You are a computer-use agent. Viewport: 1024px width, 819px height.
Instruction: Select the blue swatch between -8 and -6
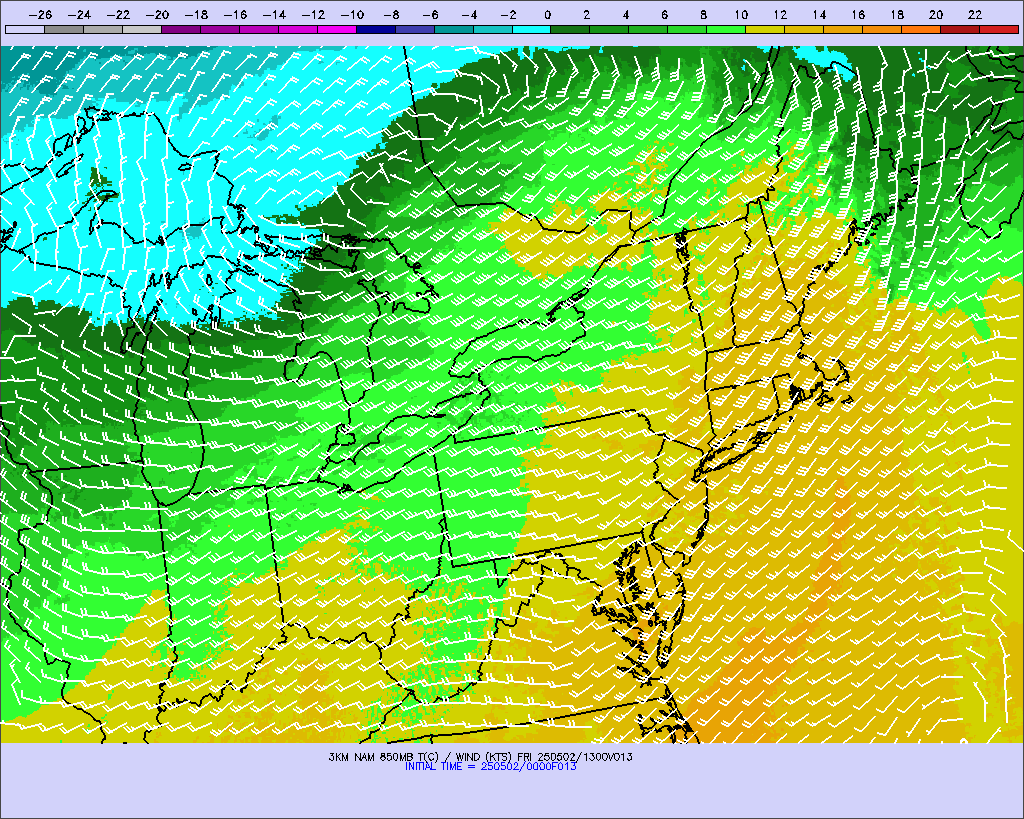pyautogui.click(x=415, y=29)
